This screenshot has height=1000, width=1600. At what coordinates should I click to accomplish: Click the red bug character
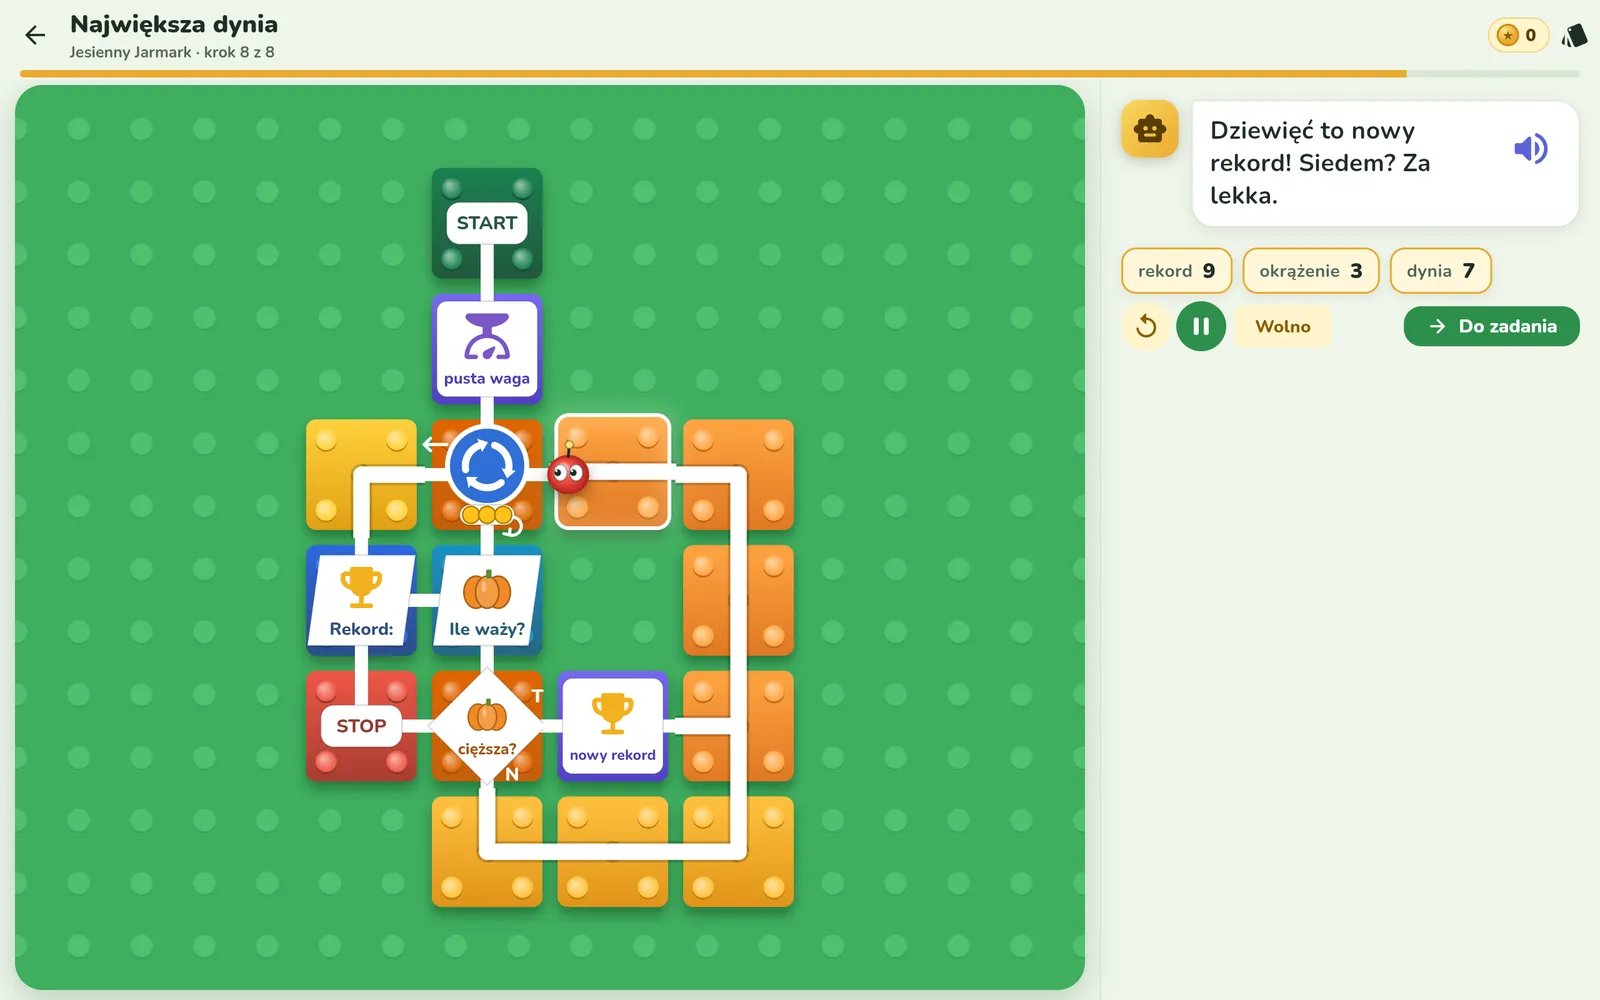coord(568,473)
